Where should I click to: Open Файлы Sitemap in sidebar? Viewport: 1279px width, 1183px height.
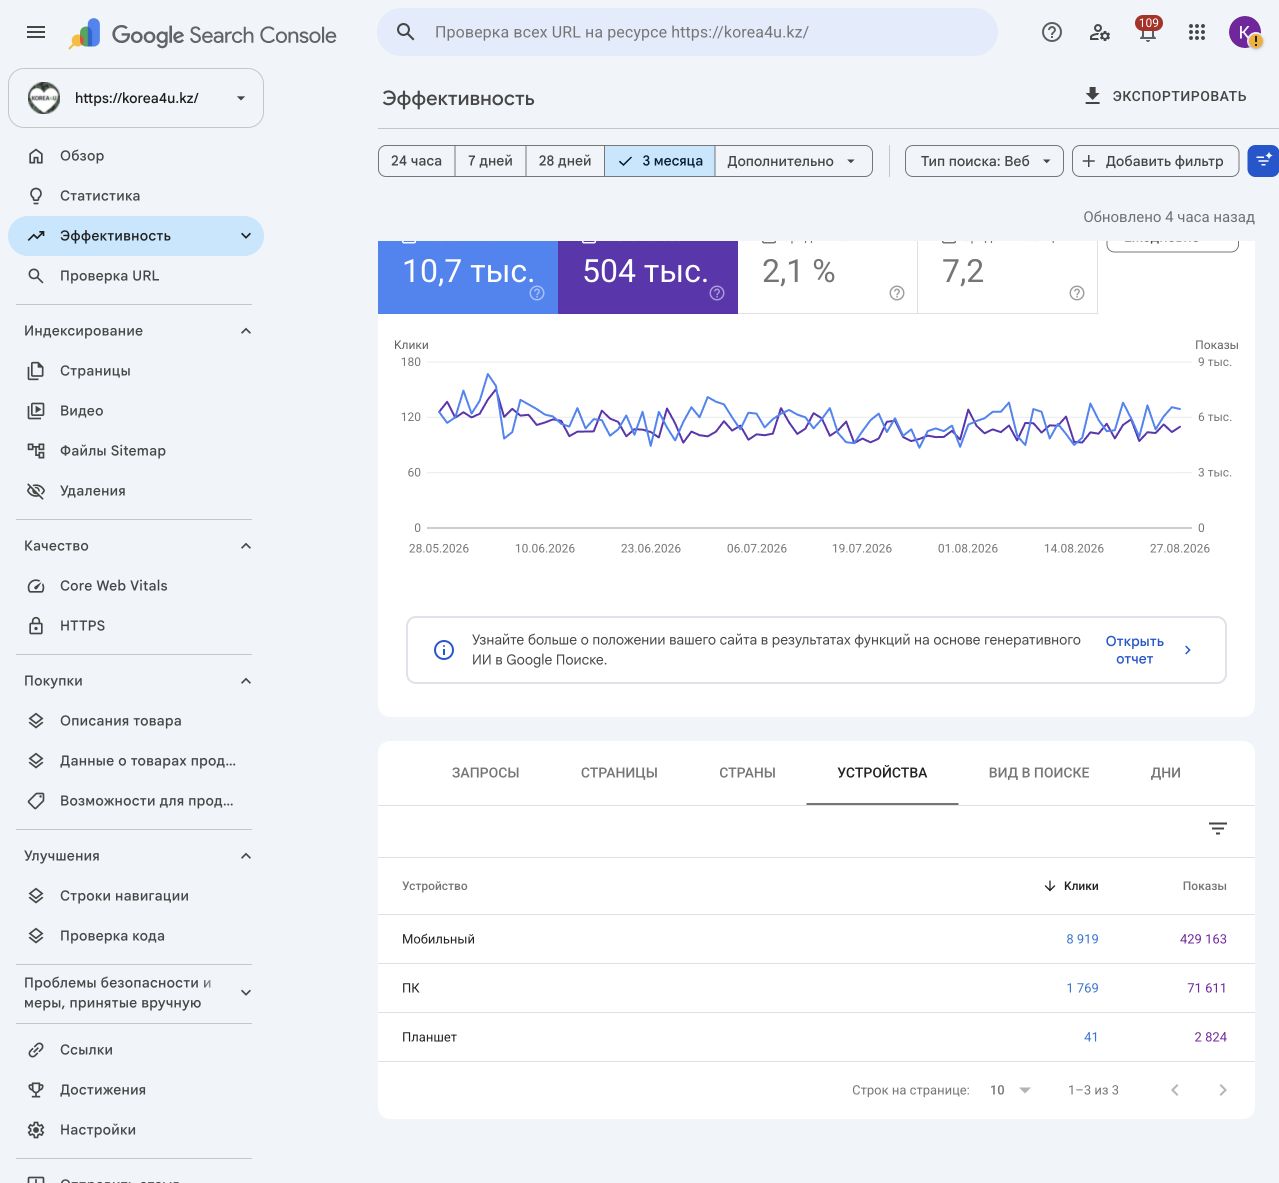click(136, 451)
